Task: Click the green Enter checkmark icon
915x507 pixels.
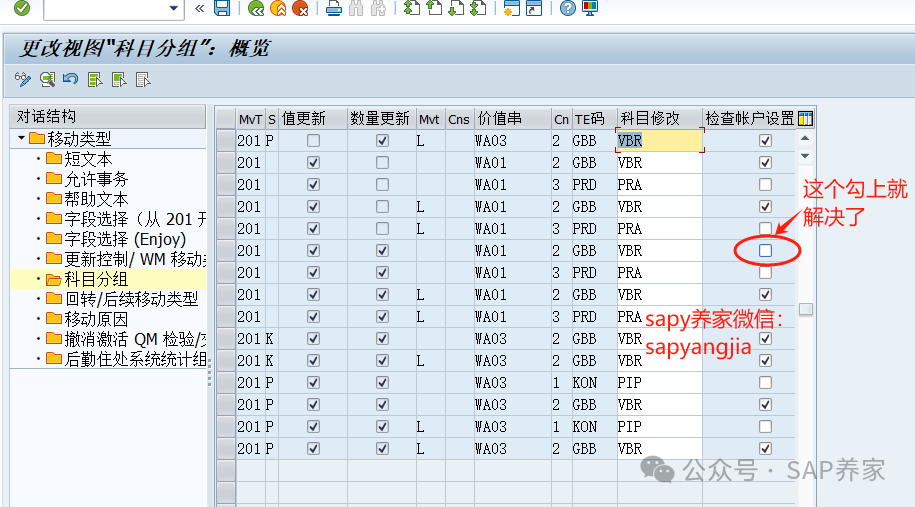Action: [22, 8]
